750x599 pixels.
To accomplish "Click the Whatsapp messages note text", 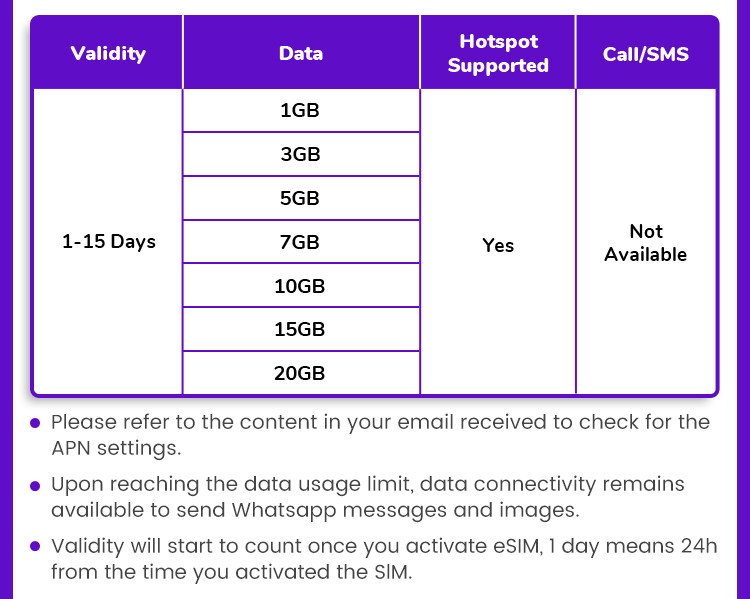I will click(368, 497).
